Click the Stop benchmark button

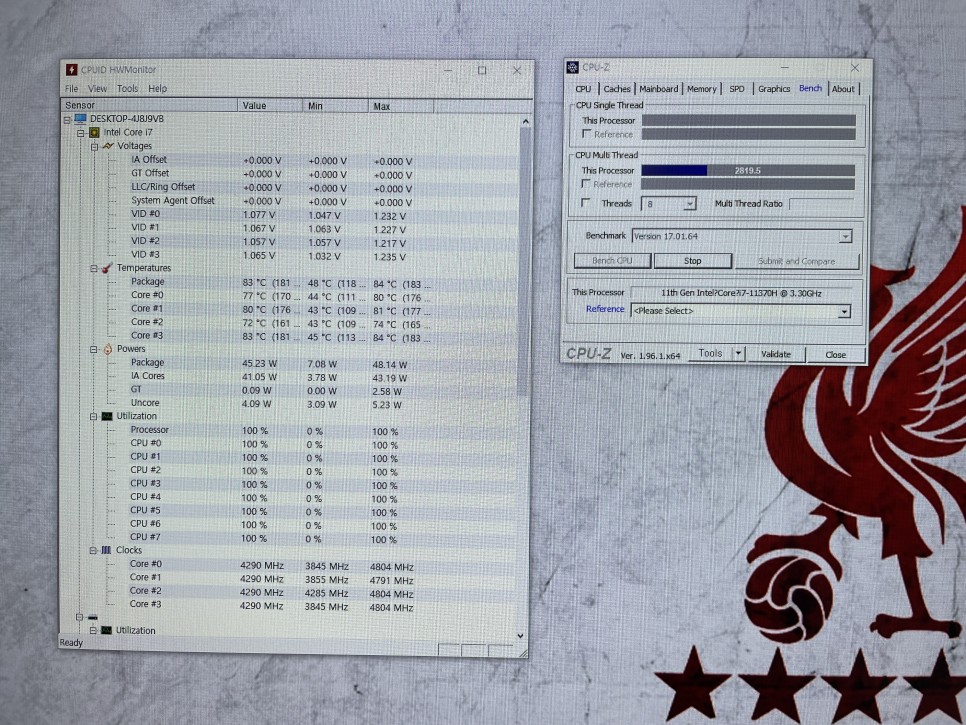click(692, 261)
